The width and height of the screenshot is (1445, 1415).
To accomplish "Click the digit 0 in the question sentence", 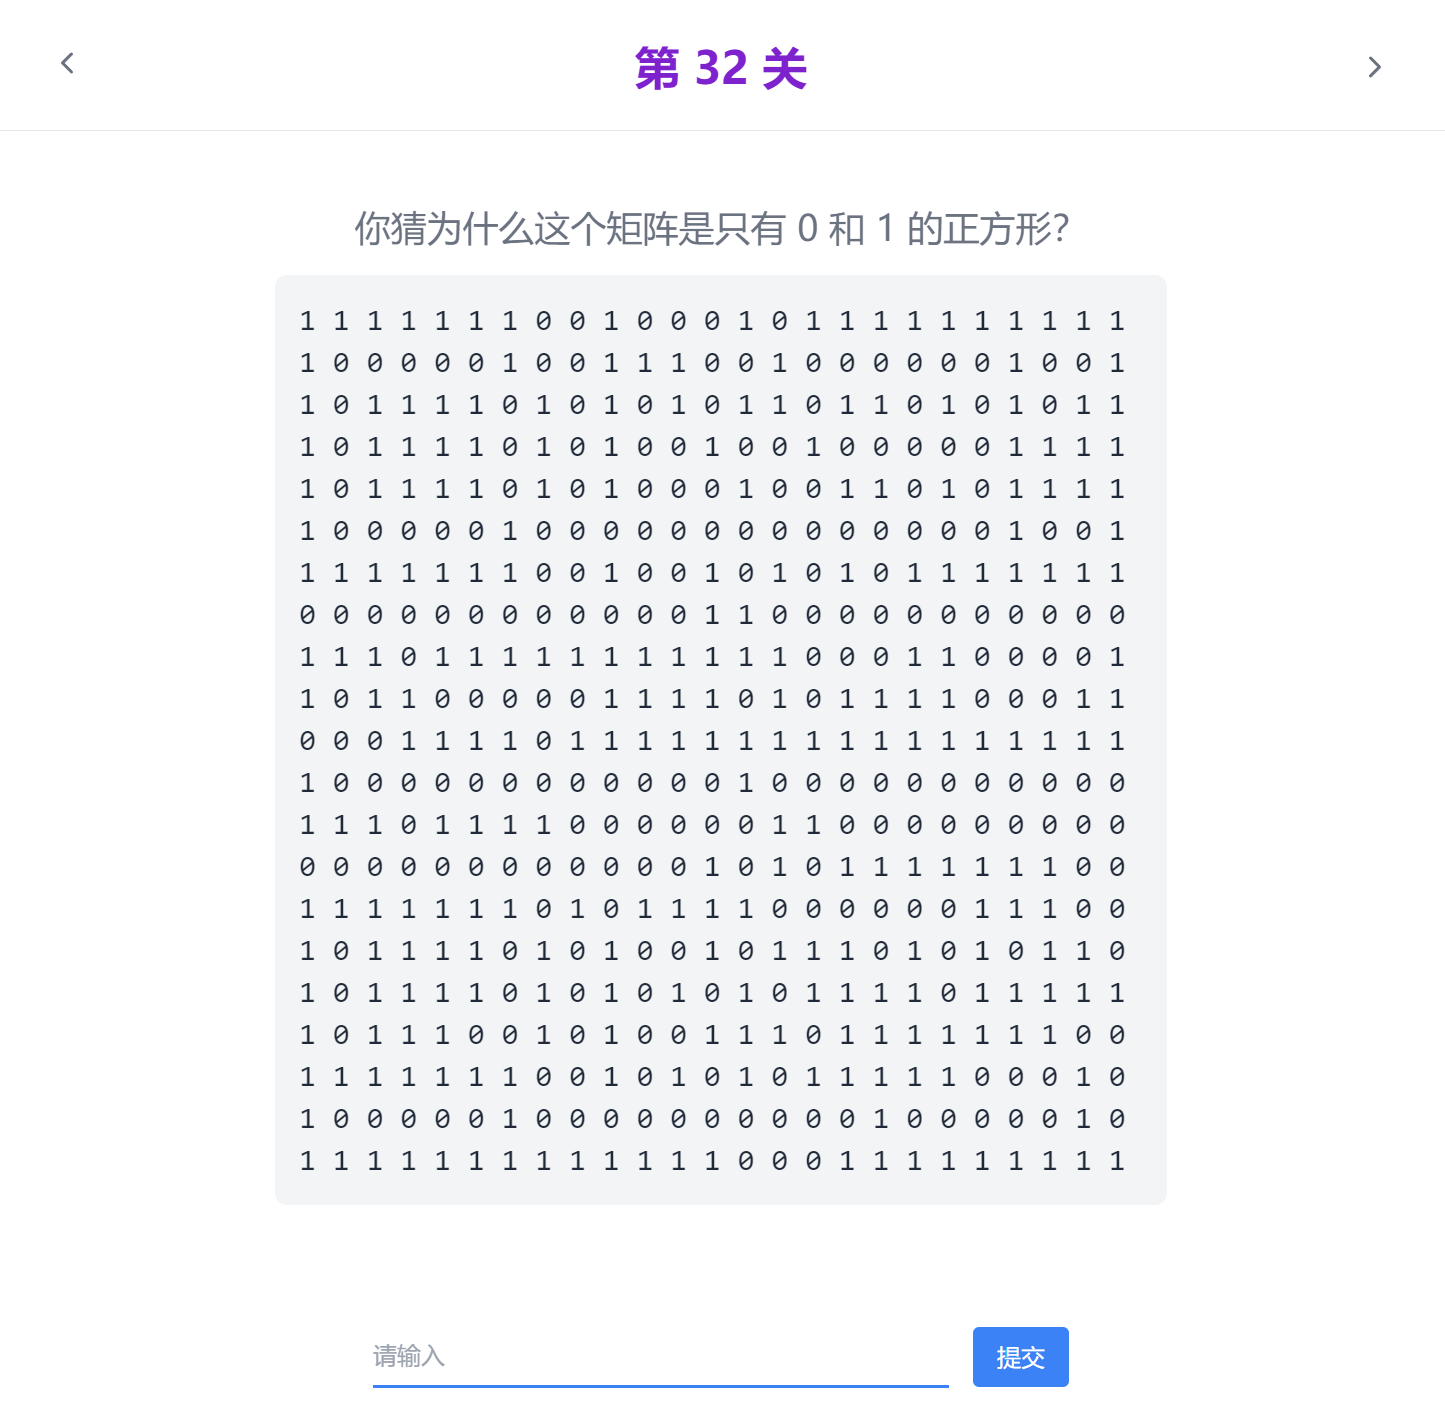I will [807, 229].
